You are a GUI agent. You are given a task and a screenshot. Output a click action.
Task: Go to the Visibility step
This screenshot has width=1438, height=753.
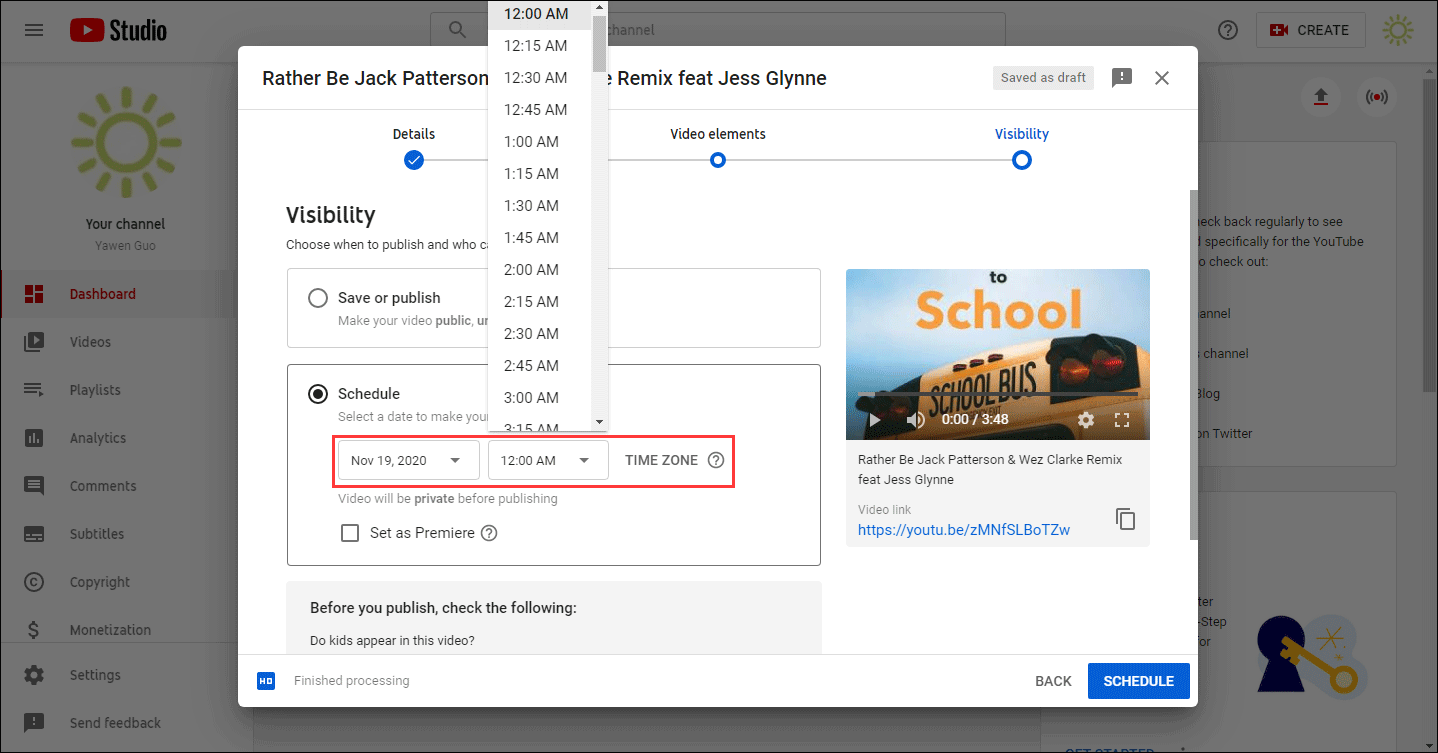[1021, 147]
